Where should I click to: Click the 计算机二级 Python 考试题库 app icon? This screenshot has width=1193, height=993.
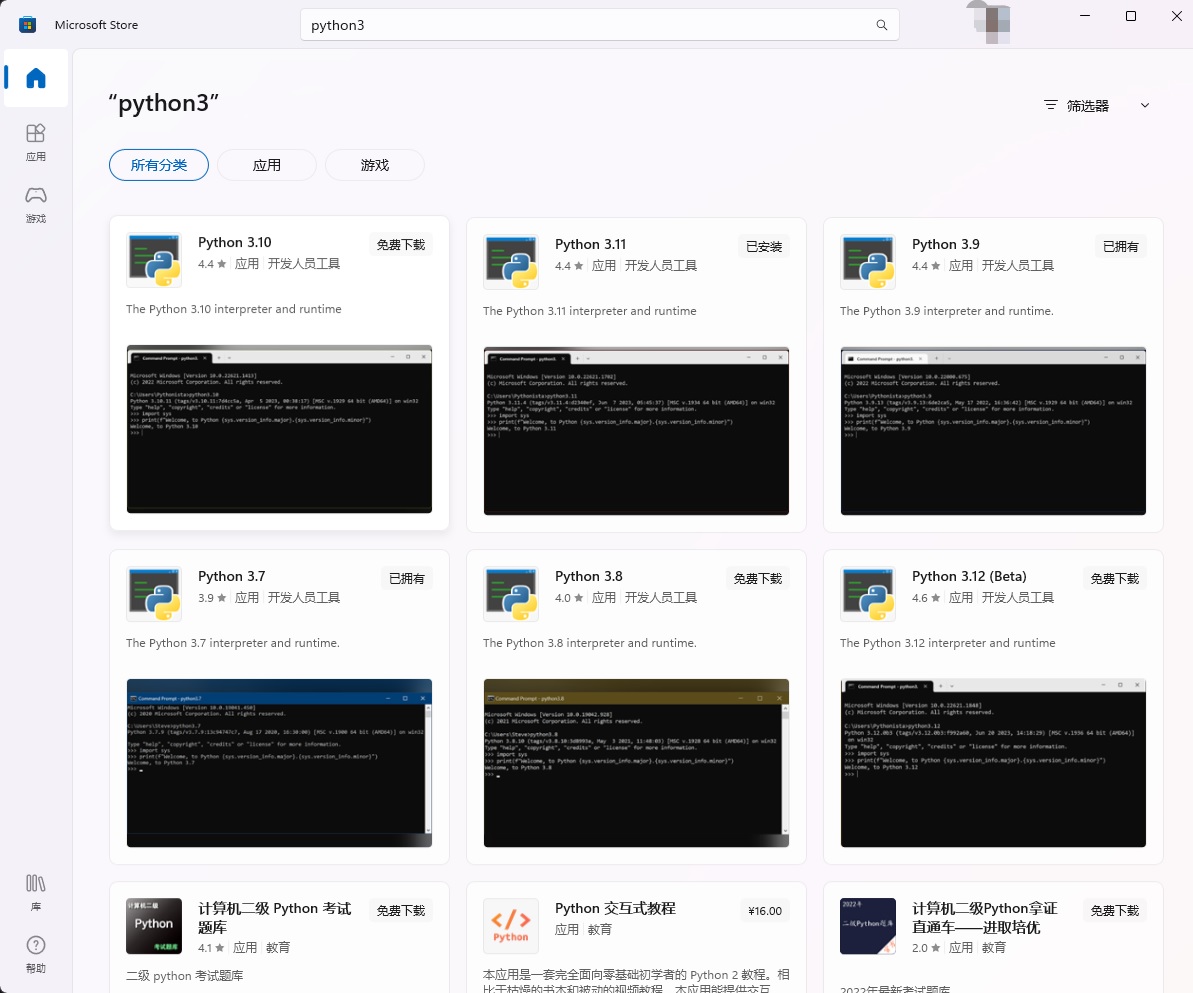[154, 926]
